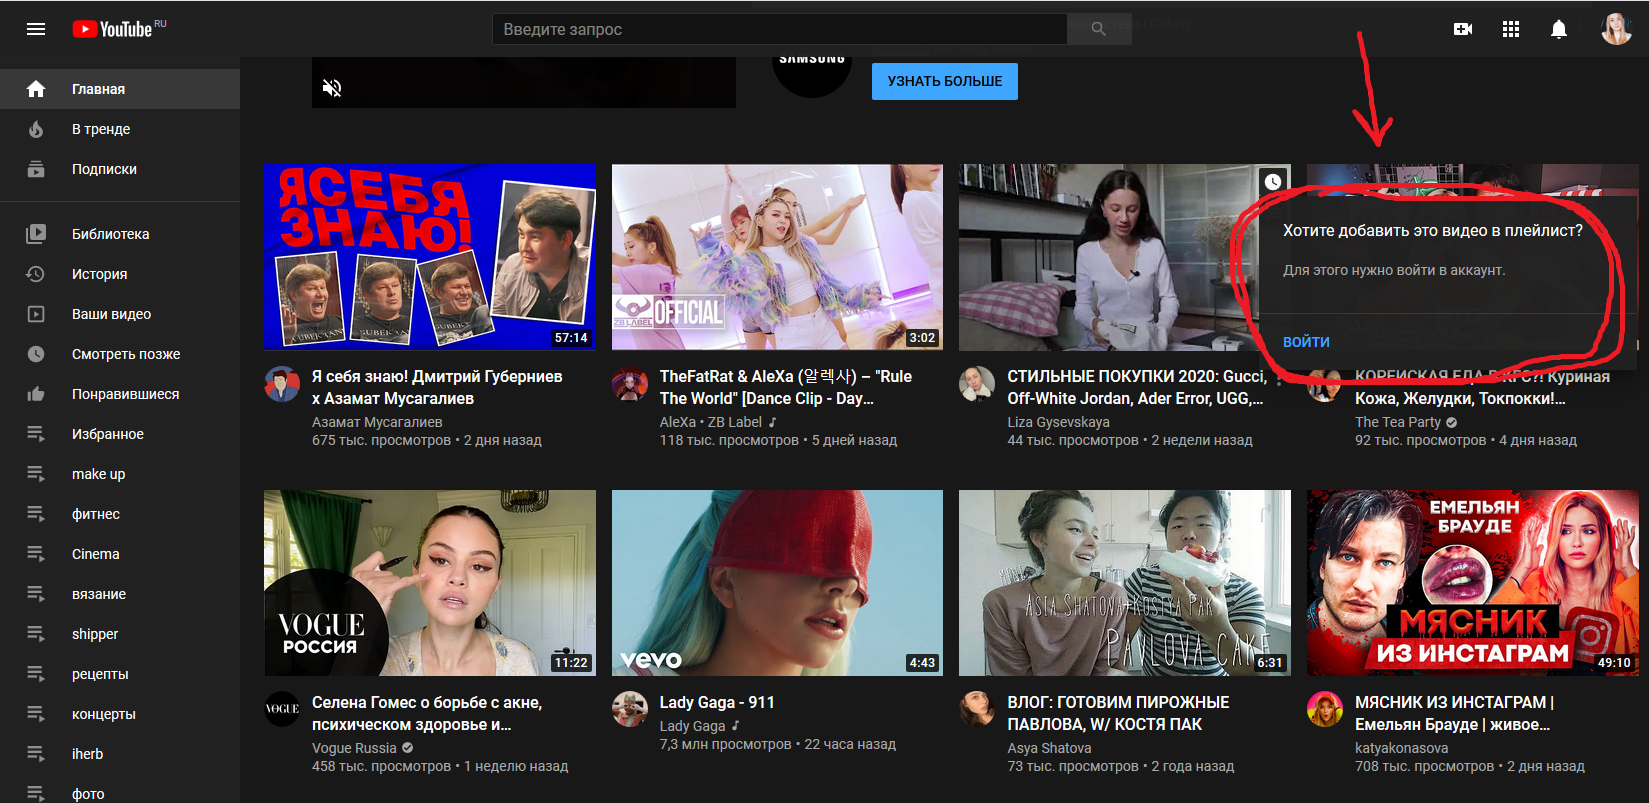Click channel name Asya Shatova
Screen dimensions: 1649x803
click(1049, 748)
